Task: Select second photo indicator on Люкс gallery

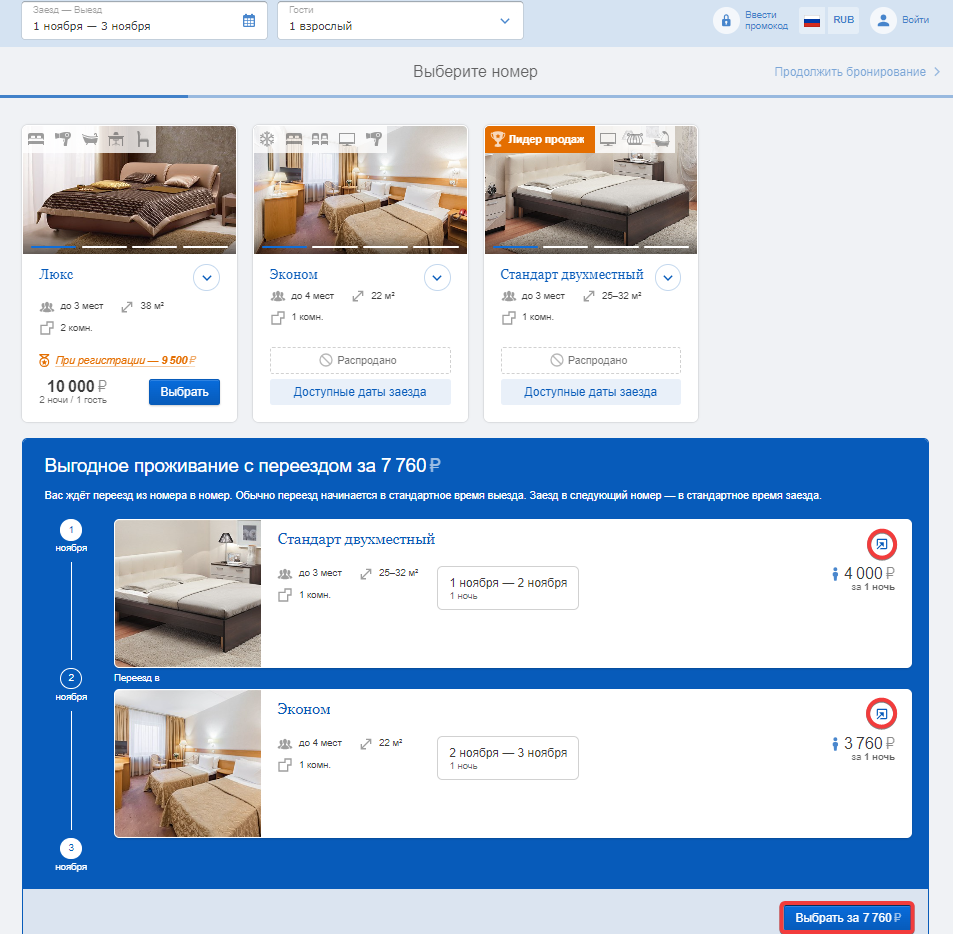Action: pos(105,247)
